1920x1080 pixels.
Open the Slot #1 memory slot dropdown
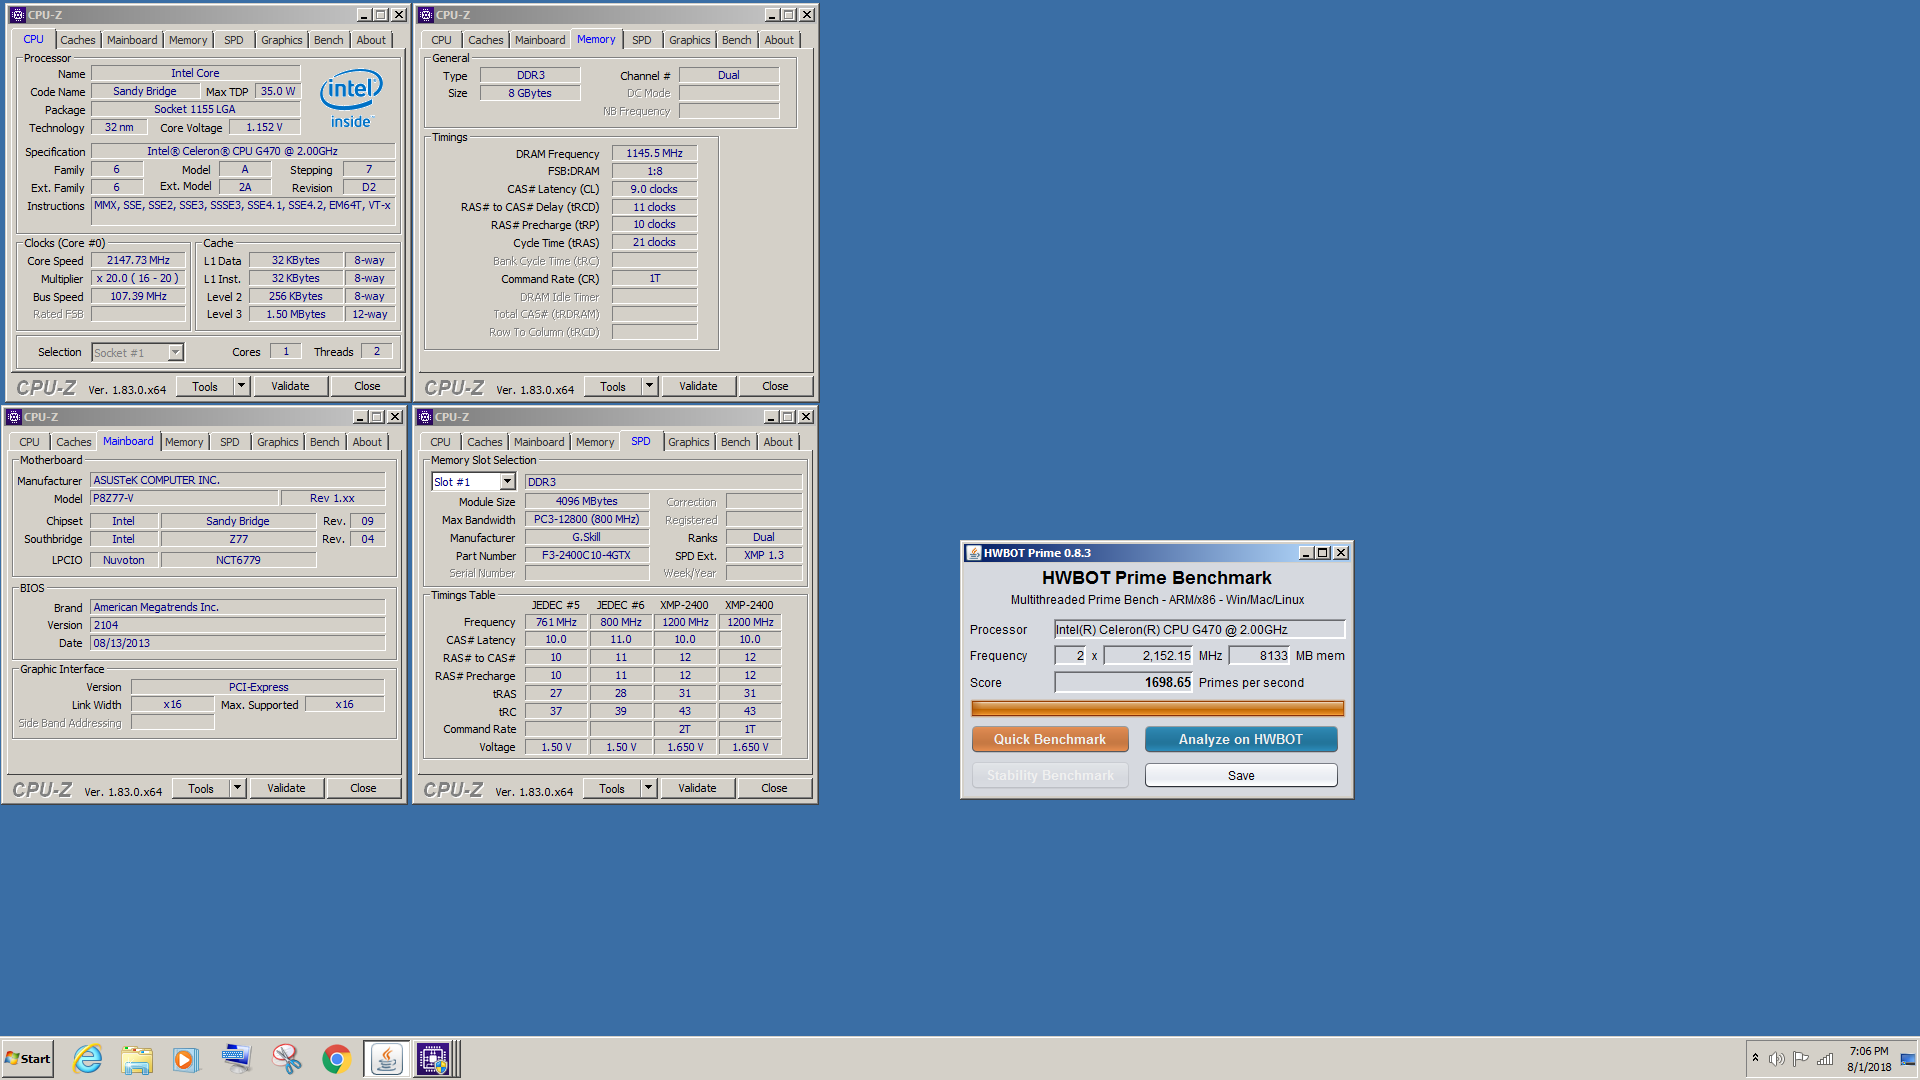[473, 482]
